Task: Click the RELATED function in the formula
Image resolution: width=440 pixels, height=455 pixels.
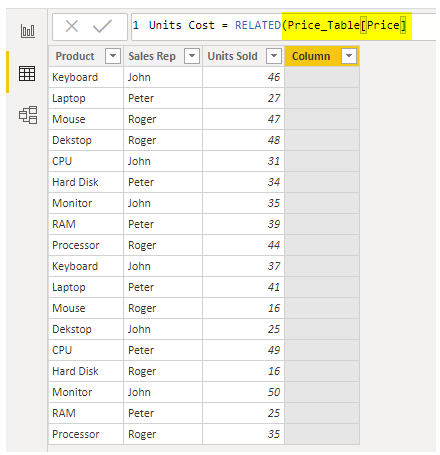Action: pos(258,25)
